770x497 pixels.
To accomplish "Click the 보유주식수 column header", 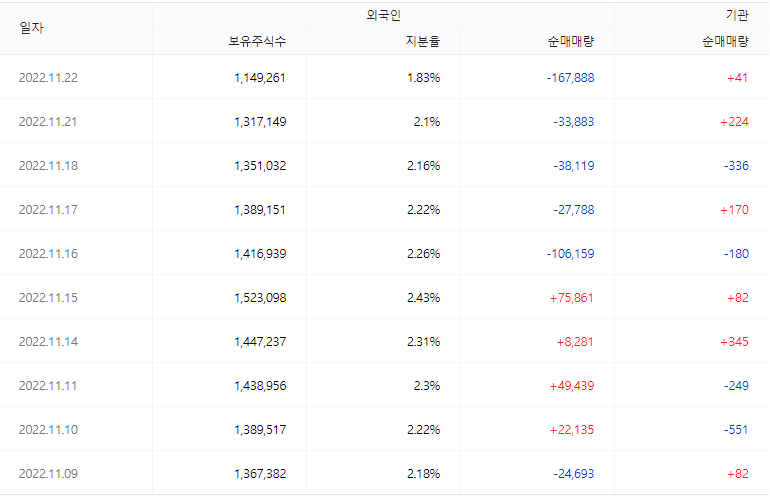I will tap(257, 41).
